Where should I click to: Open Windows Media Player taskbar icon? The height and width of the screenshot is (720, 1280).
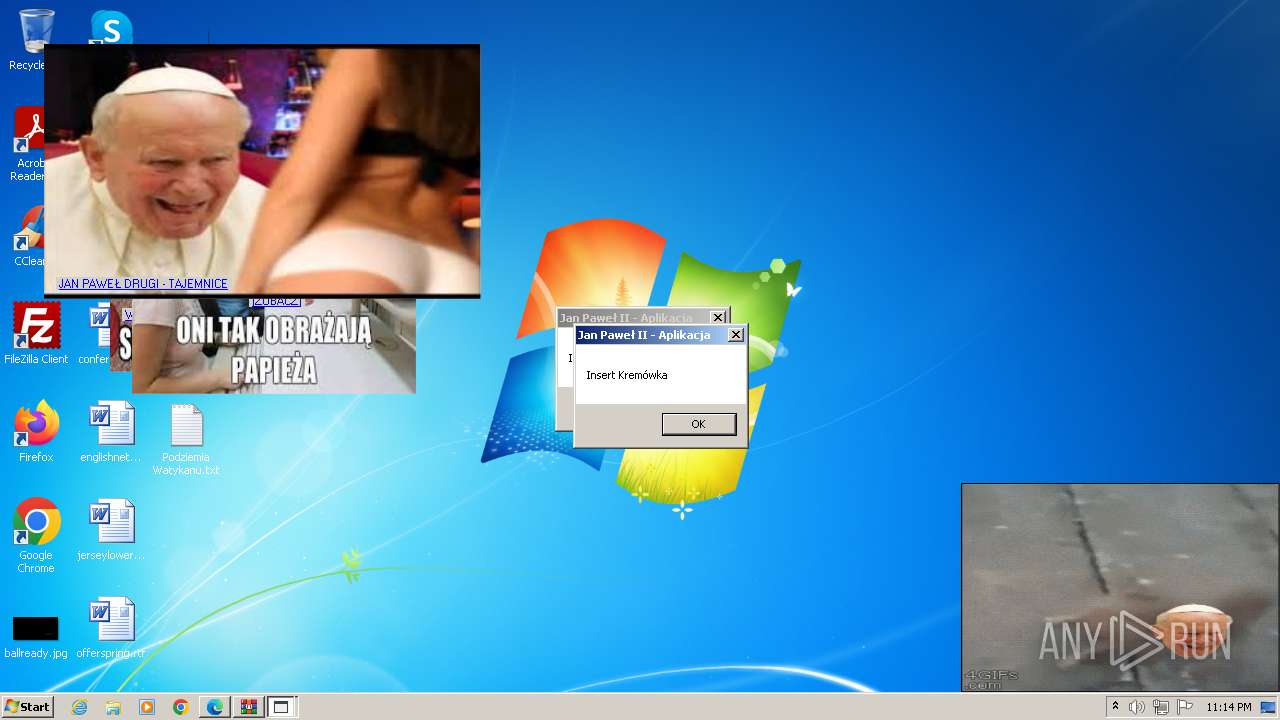pyautogui.click(x=147, y=707)
